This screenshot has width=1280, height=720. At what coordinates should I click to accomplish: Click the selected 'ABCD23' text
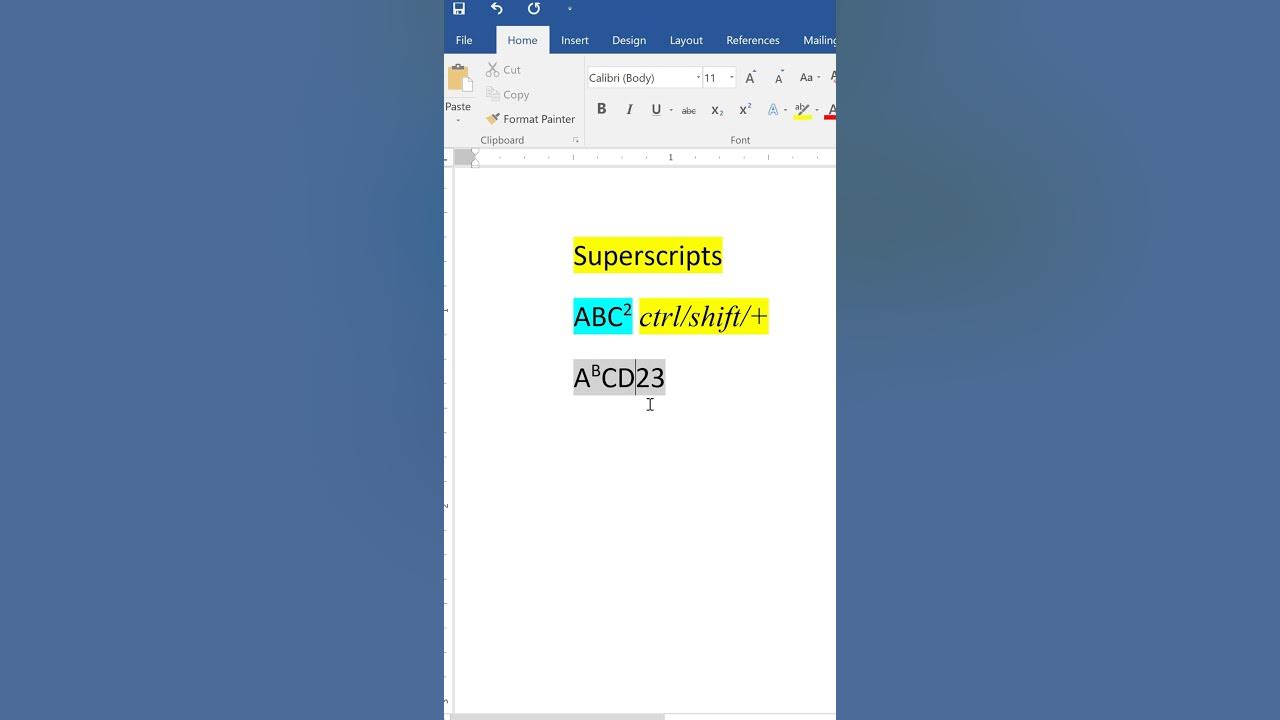(x=619, y=377)
